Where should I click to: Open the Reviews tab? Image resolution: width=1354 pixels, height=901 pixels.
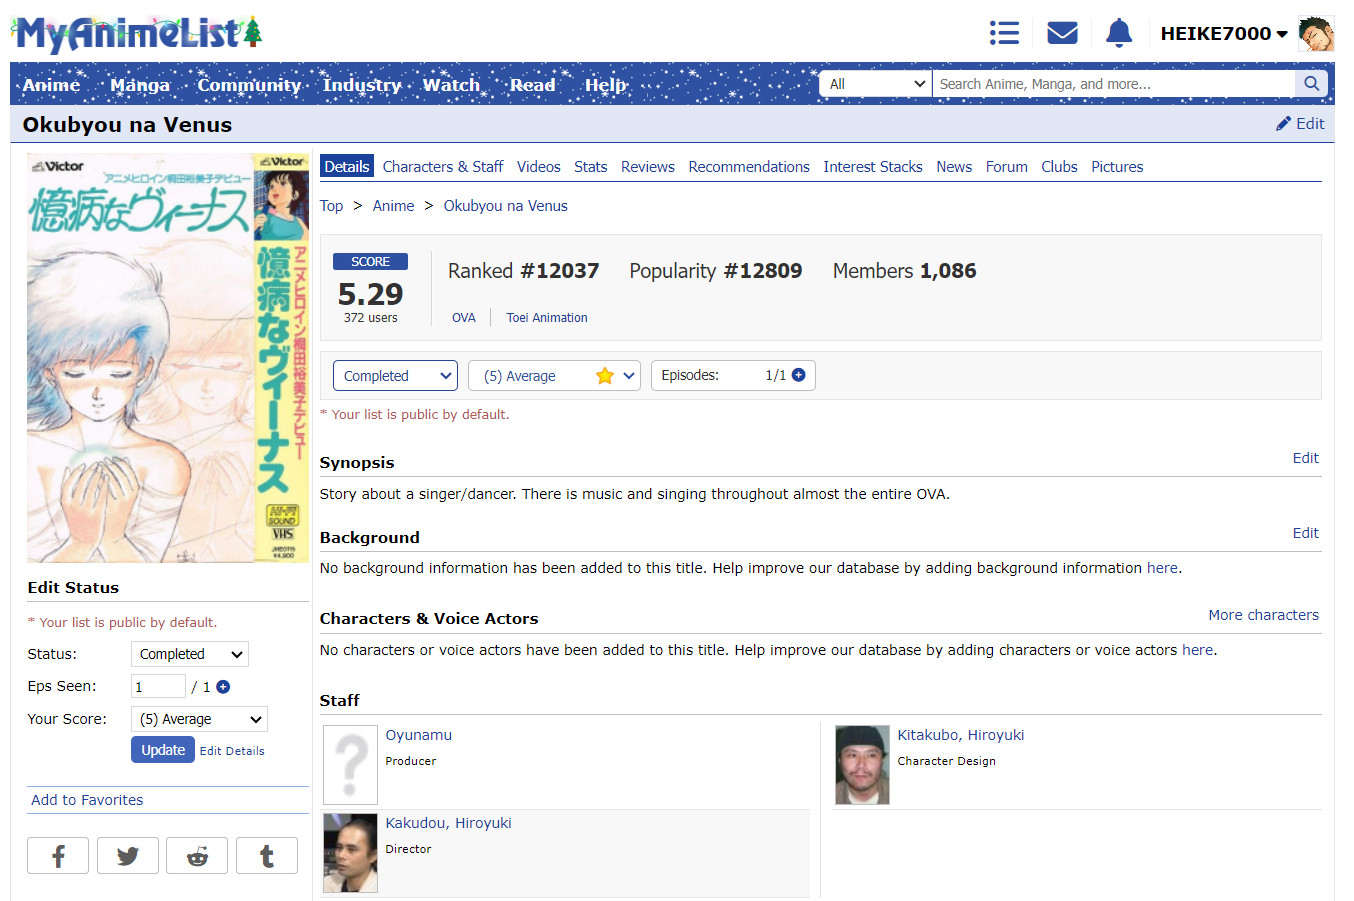tap(647, 167)
